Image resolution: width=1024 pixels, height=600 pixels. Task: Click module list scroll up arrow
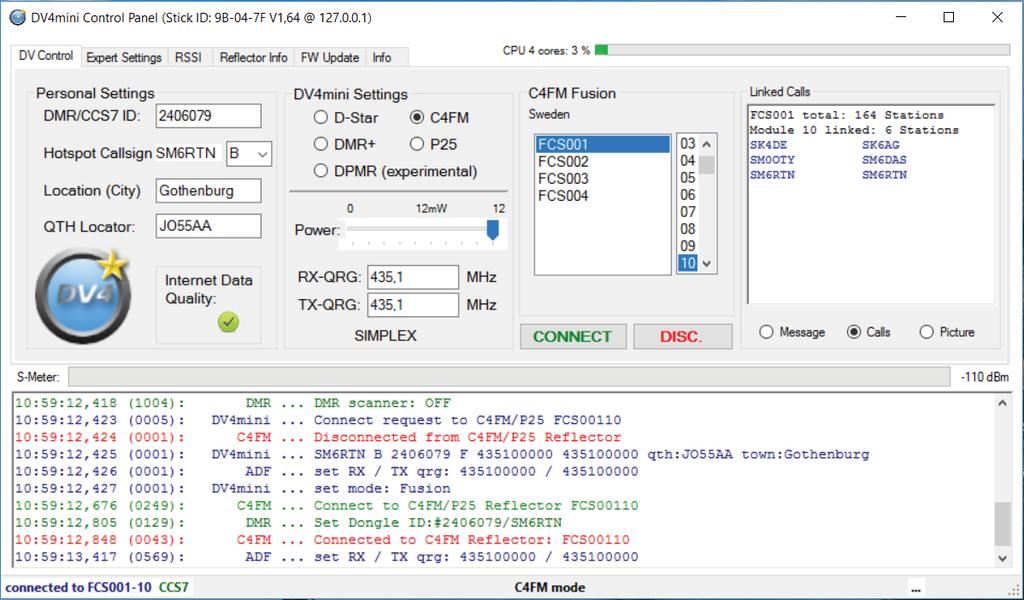[706, 144]
